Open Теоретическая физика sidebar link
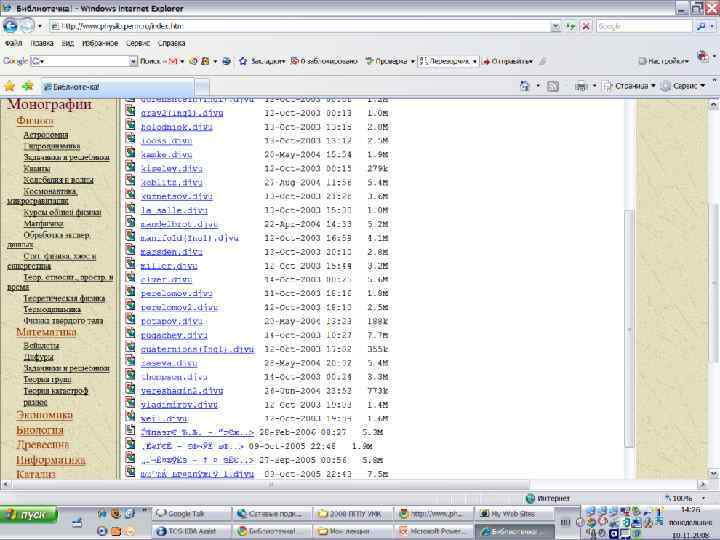 pyautogui.click(x=64, y=298)
